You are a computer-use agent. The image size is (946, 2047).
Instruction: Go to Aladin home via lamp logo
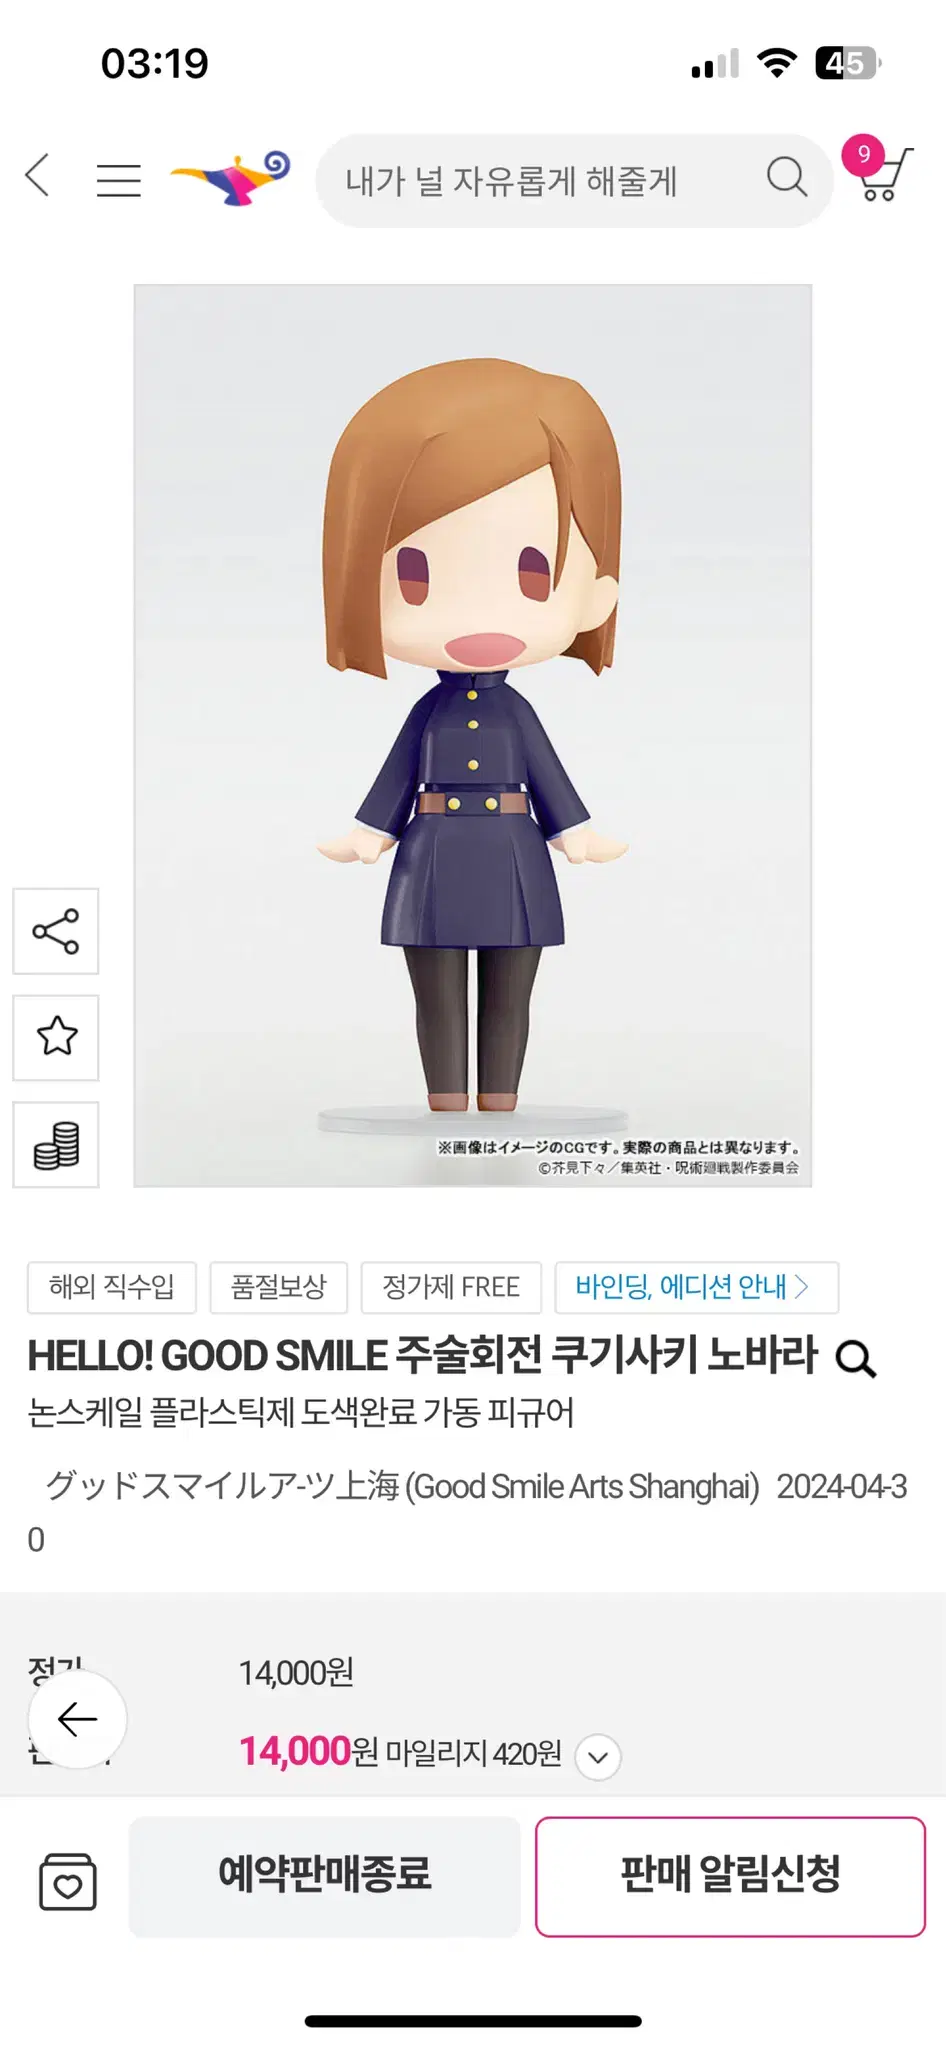[x=231, y=178]
